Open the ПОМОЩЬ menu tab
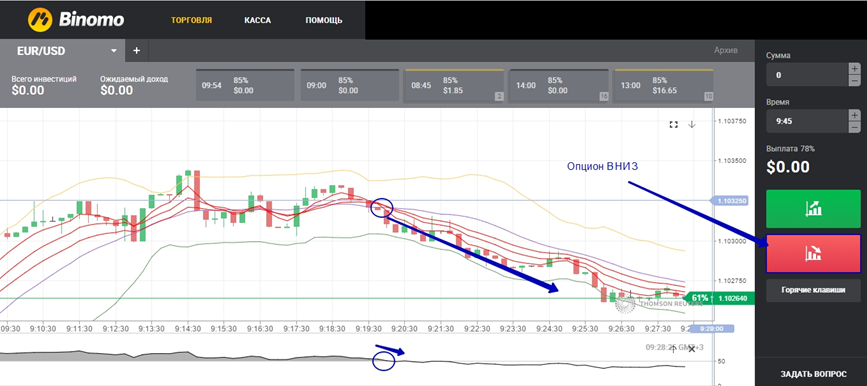 pos(323,20)
